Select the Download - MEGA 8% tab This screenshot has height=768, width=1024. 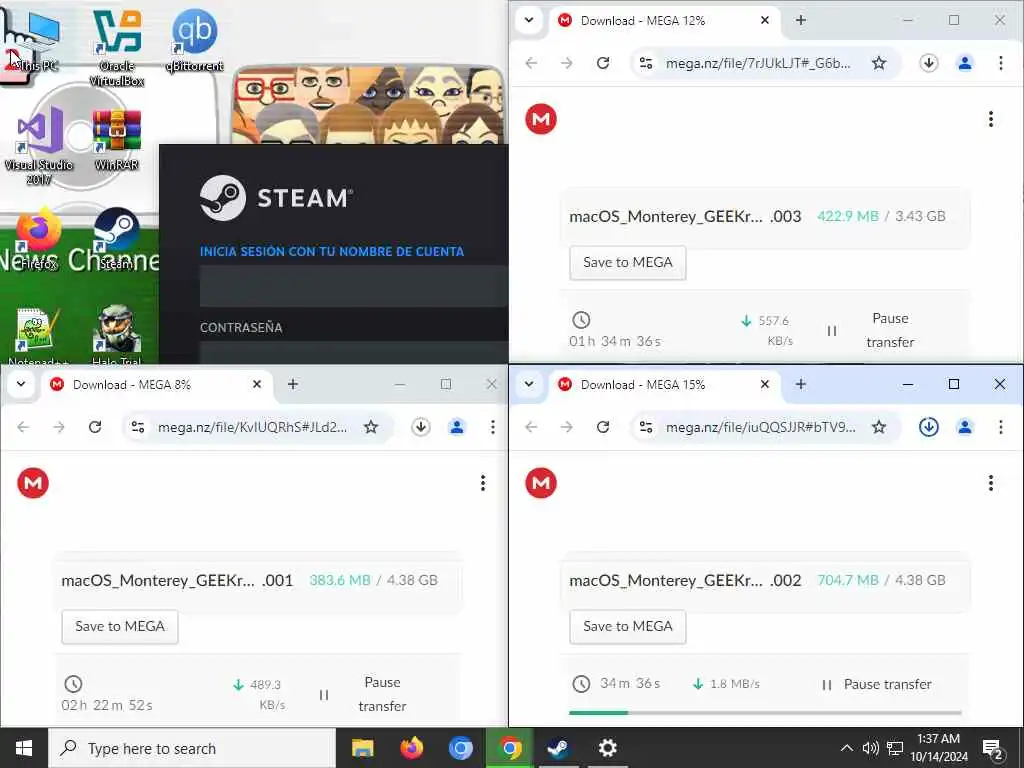click(x=155, y=385)
